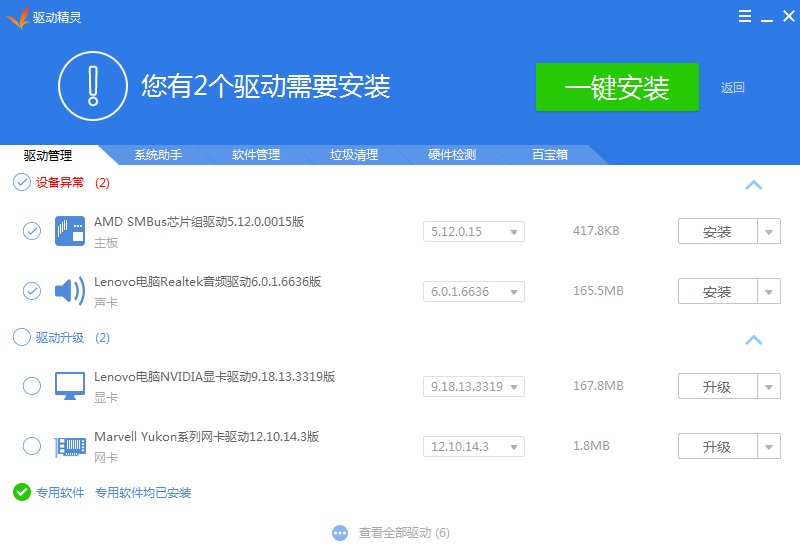Uncheck the Realtek audio driver checkbox

point(32,291)
